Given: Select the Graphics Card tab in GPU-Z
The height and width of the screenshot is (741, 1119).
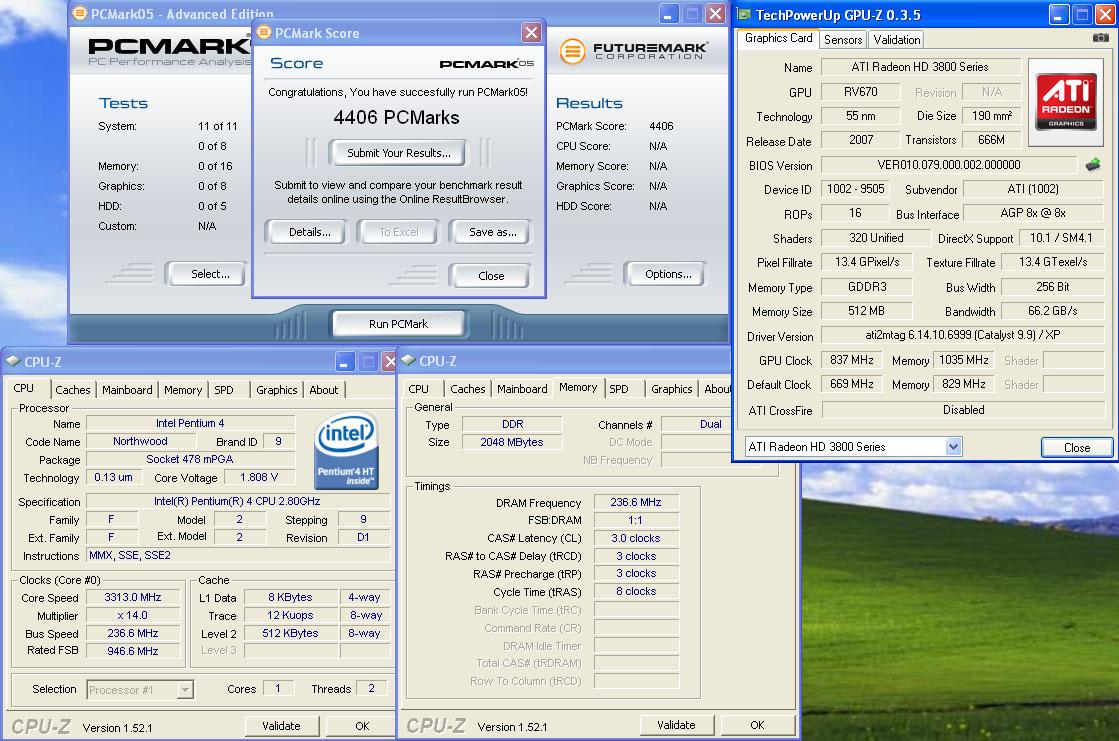Looking at the screenshot, I should click(778, 38).
